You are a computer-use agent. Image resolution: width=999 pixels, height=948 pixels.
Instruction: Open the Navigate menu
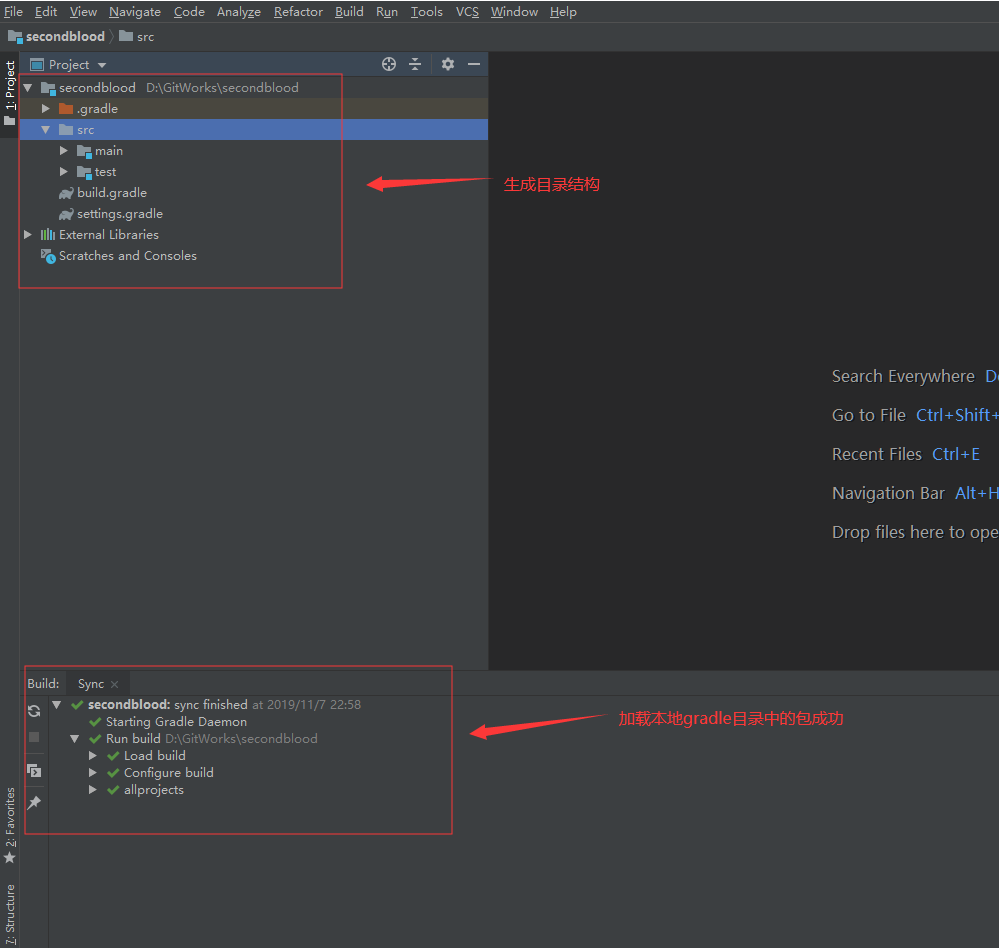[135, 12]
